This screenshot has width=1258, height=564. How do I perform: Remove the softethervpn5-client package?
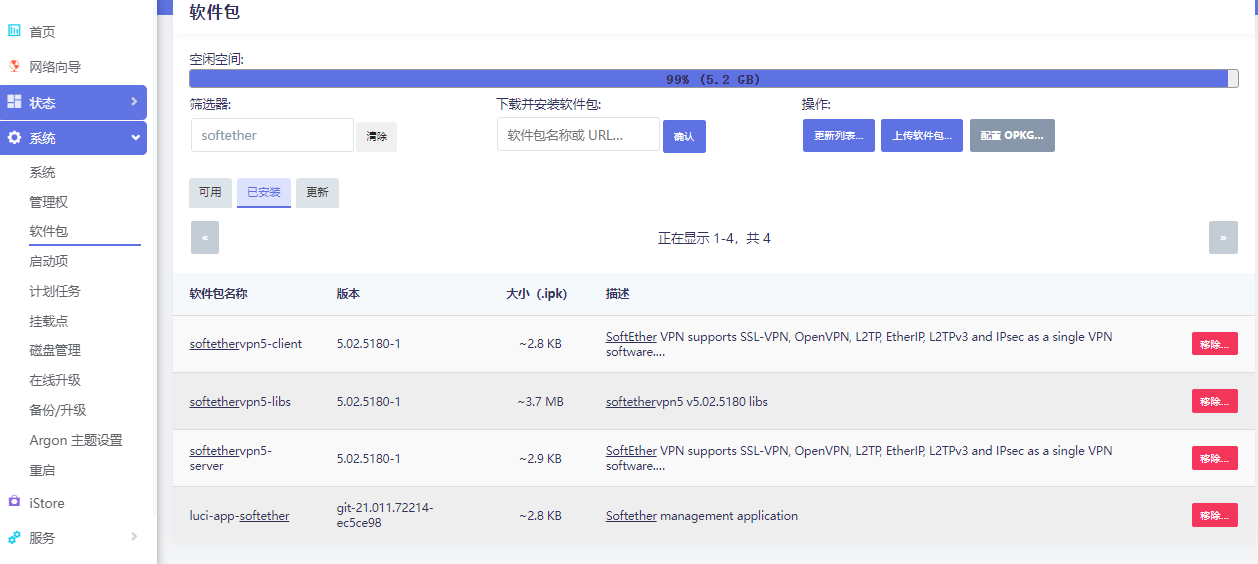[x=1214, y=344]
